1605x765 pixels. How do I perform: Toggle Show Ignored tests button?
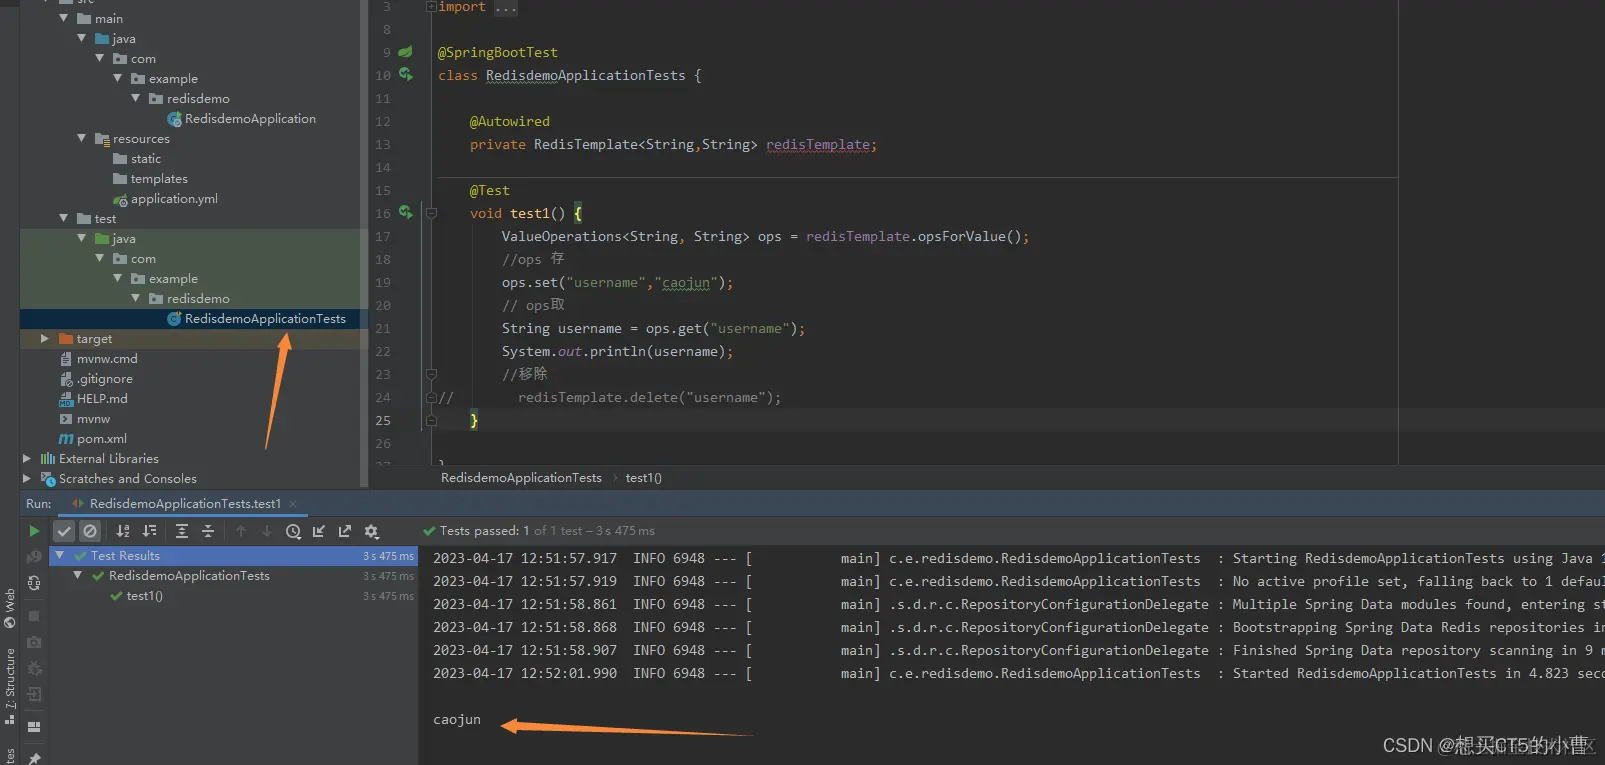[x=90, y=531]
